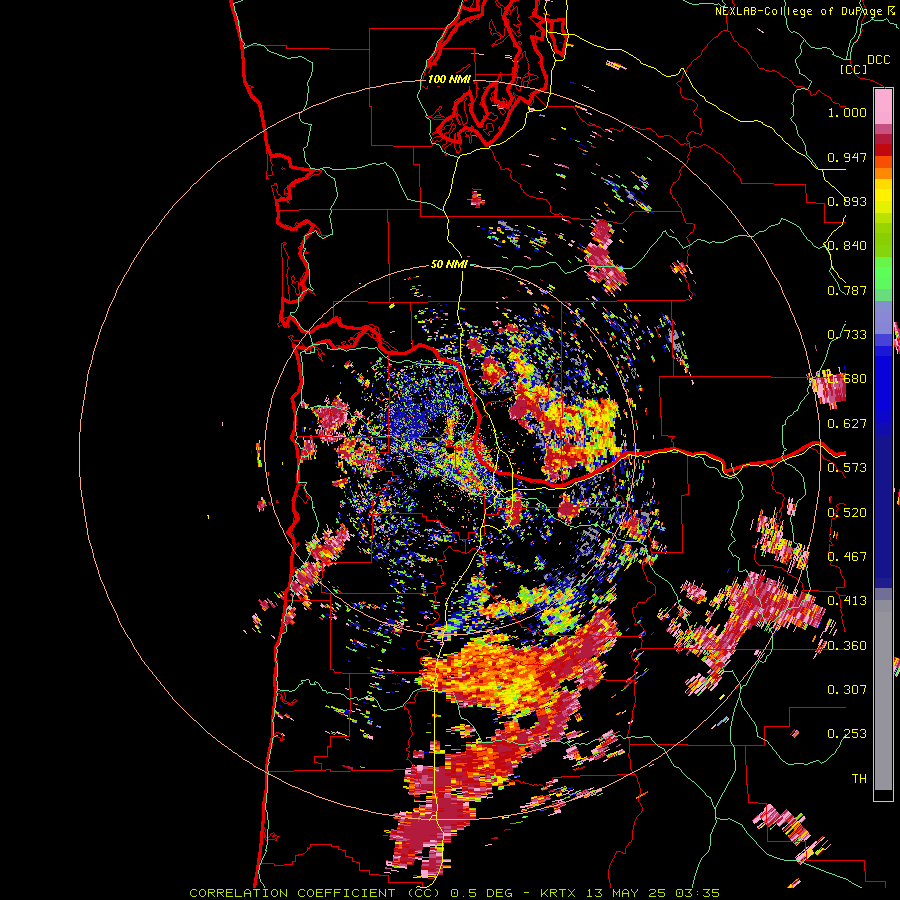900x900 pixels.
Task: Click the 0.680 scale label
Action: pyautogui.click(x=847, y=379)
